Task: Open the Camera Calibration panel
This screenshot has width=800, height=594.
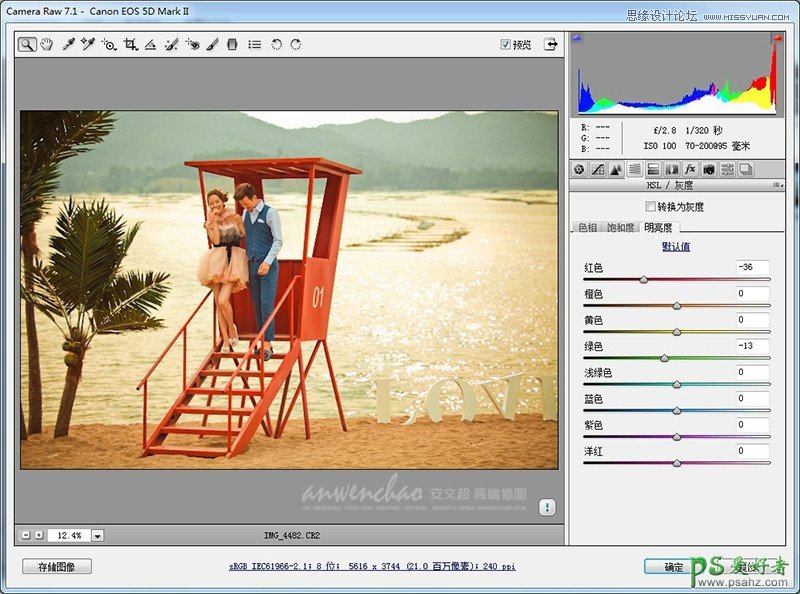Action: click(x=709, y=169)
